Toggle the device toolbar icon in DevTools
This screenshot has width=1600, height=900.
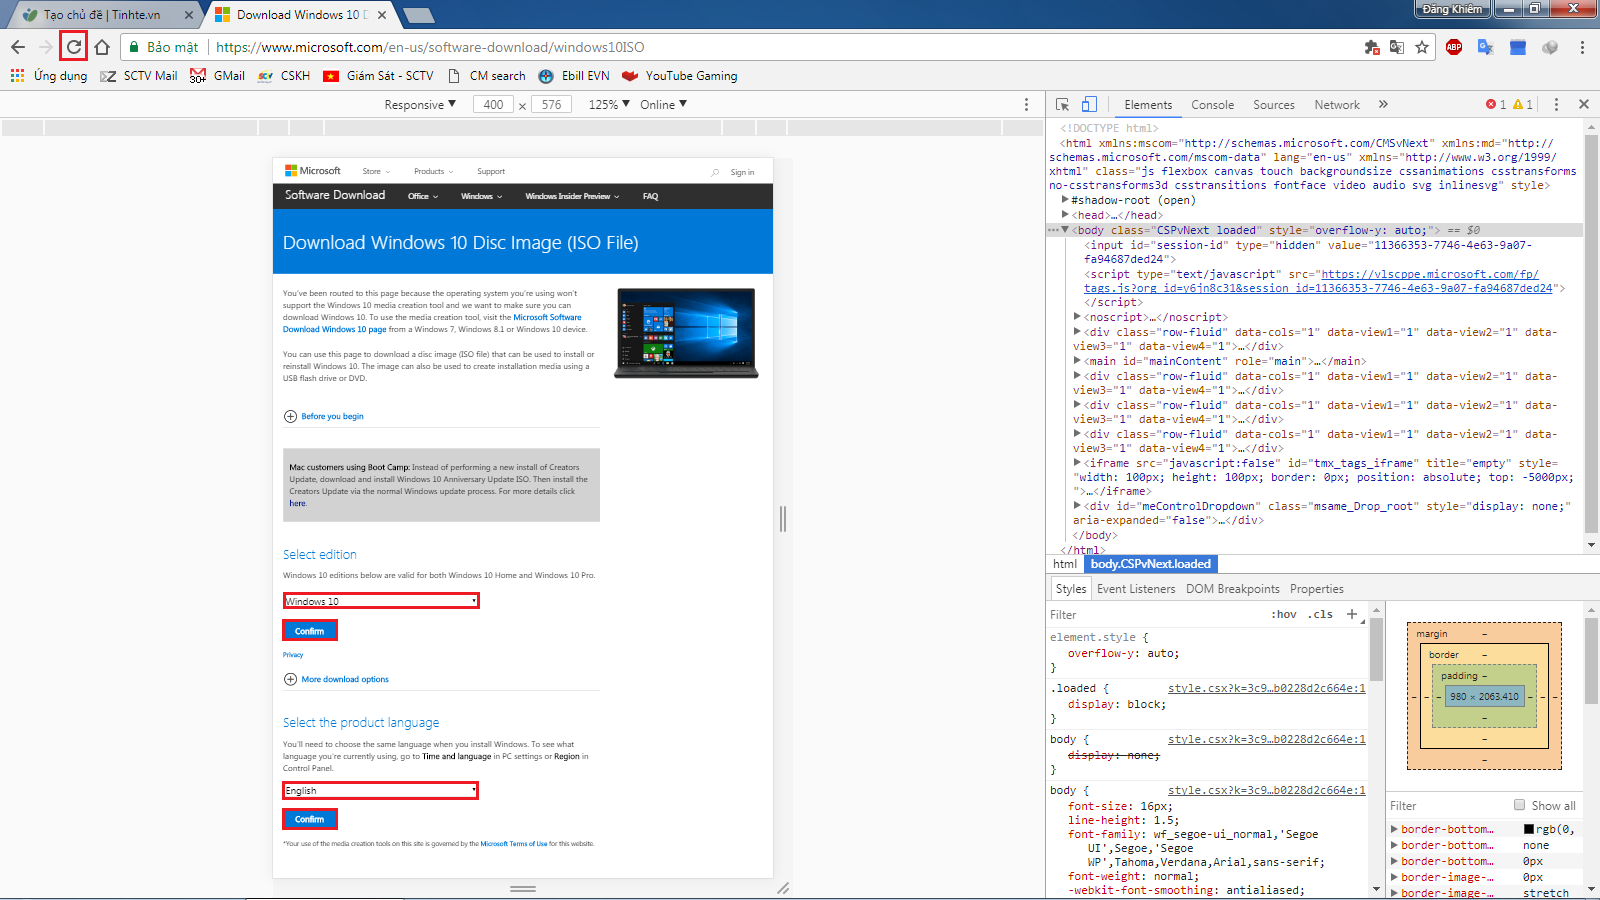1089,104
